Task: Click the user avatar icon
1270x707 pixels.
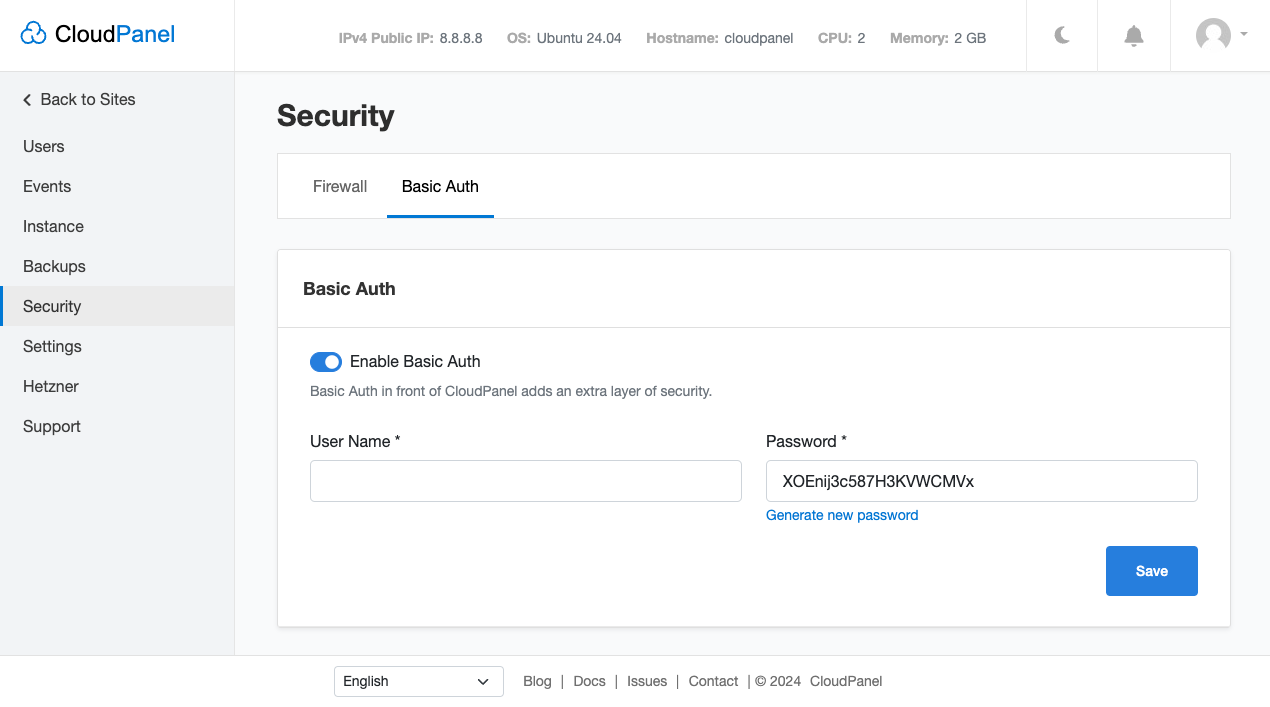Action: click(1213, 35)
